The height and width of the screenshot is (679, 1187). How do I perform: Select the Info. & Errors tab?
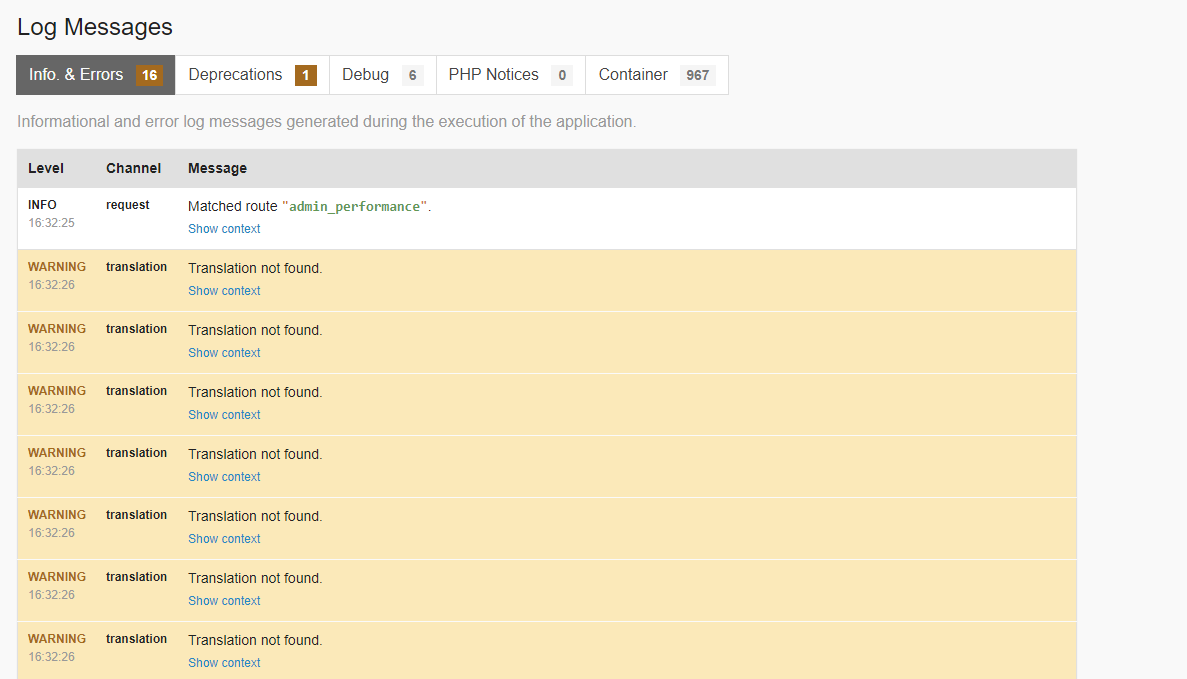pos(95,75)
